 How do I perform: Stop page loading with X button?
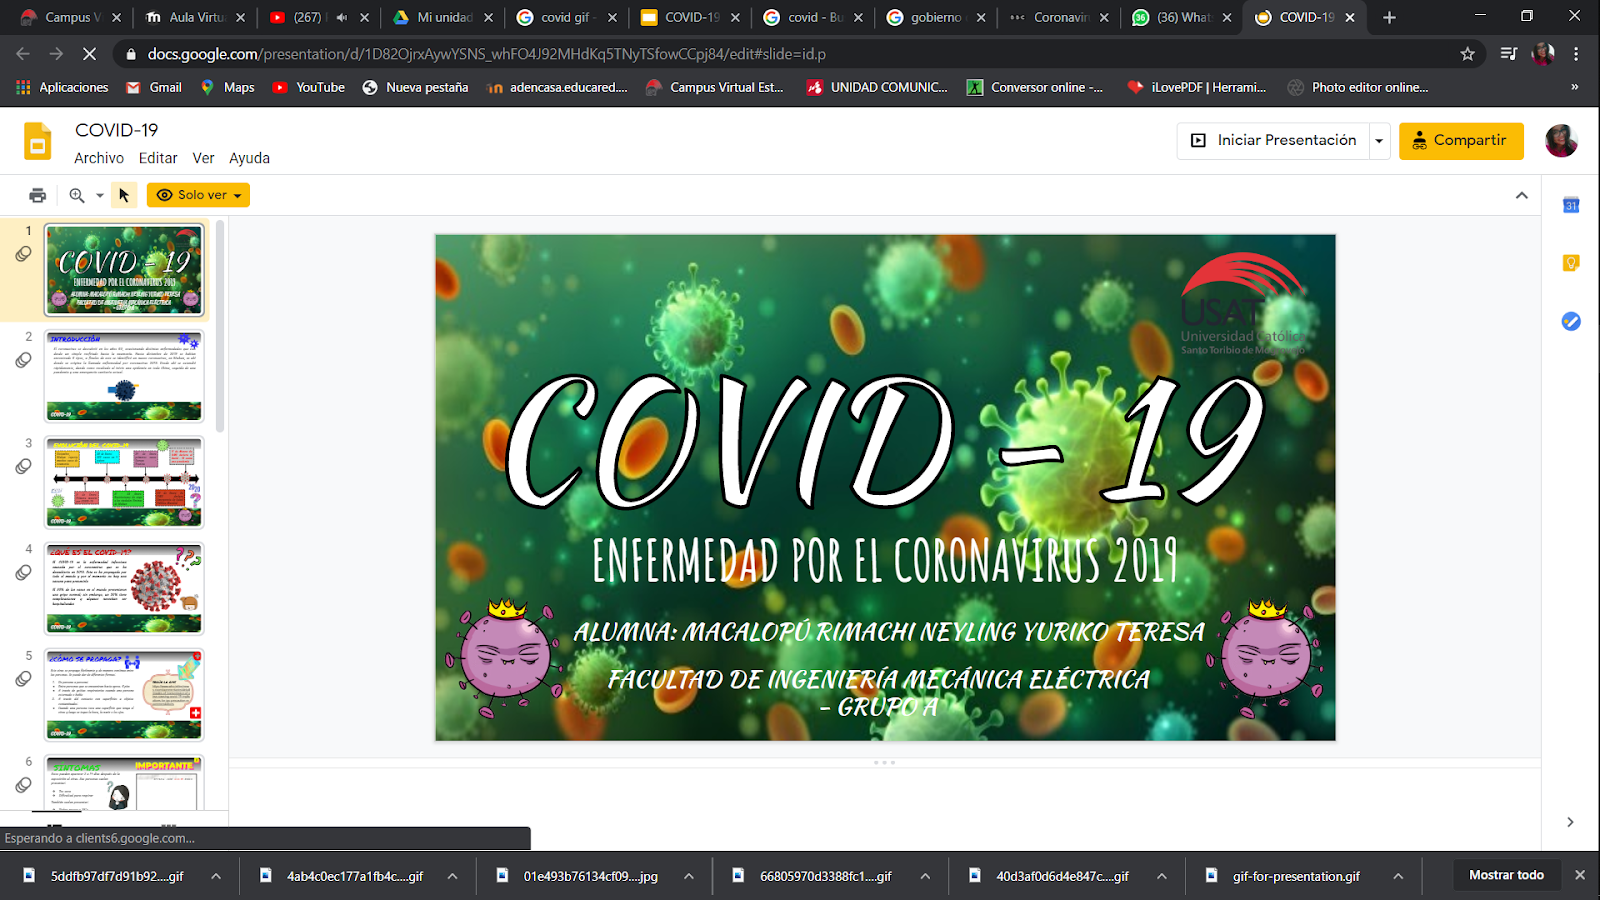89,54
